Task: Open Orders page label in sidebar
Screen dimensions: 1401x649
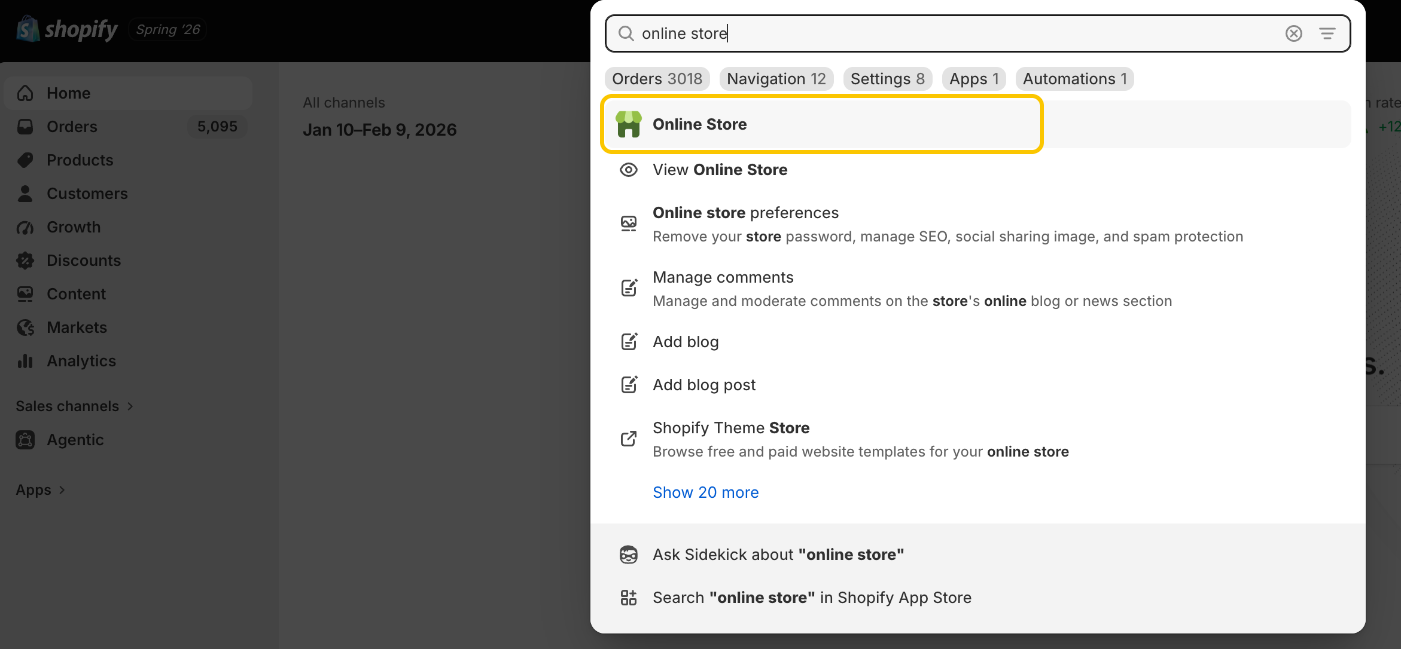Action: pos(72,127)
